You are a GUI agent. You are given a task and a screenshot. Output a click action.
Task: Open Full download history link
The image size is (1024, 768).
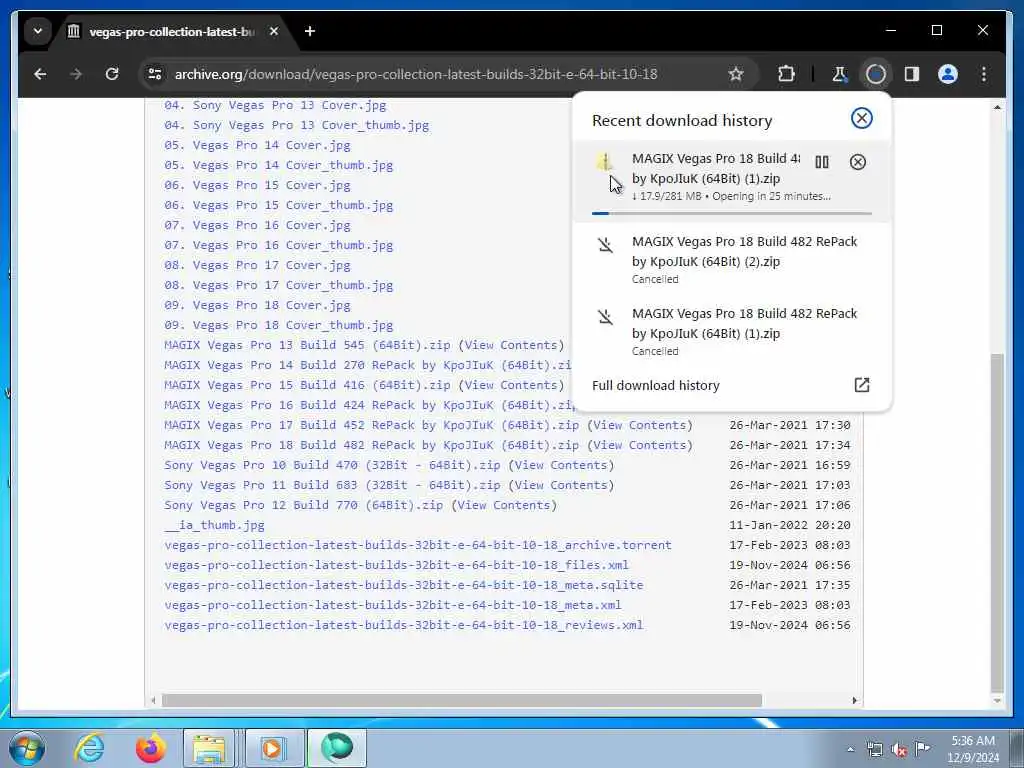click(x=656, y=385)
